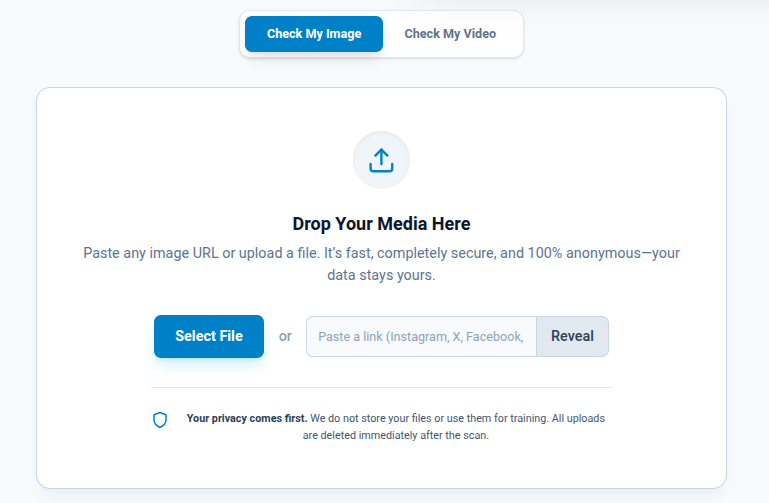Click the Select File button
This screenshot has width=769, height=503.
tap(209, 336)
